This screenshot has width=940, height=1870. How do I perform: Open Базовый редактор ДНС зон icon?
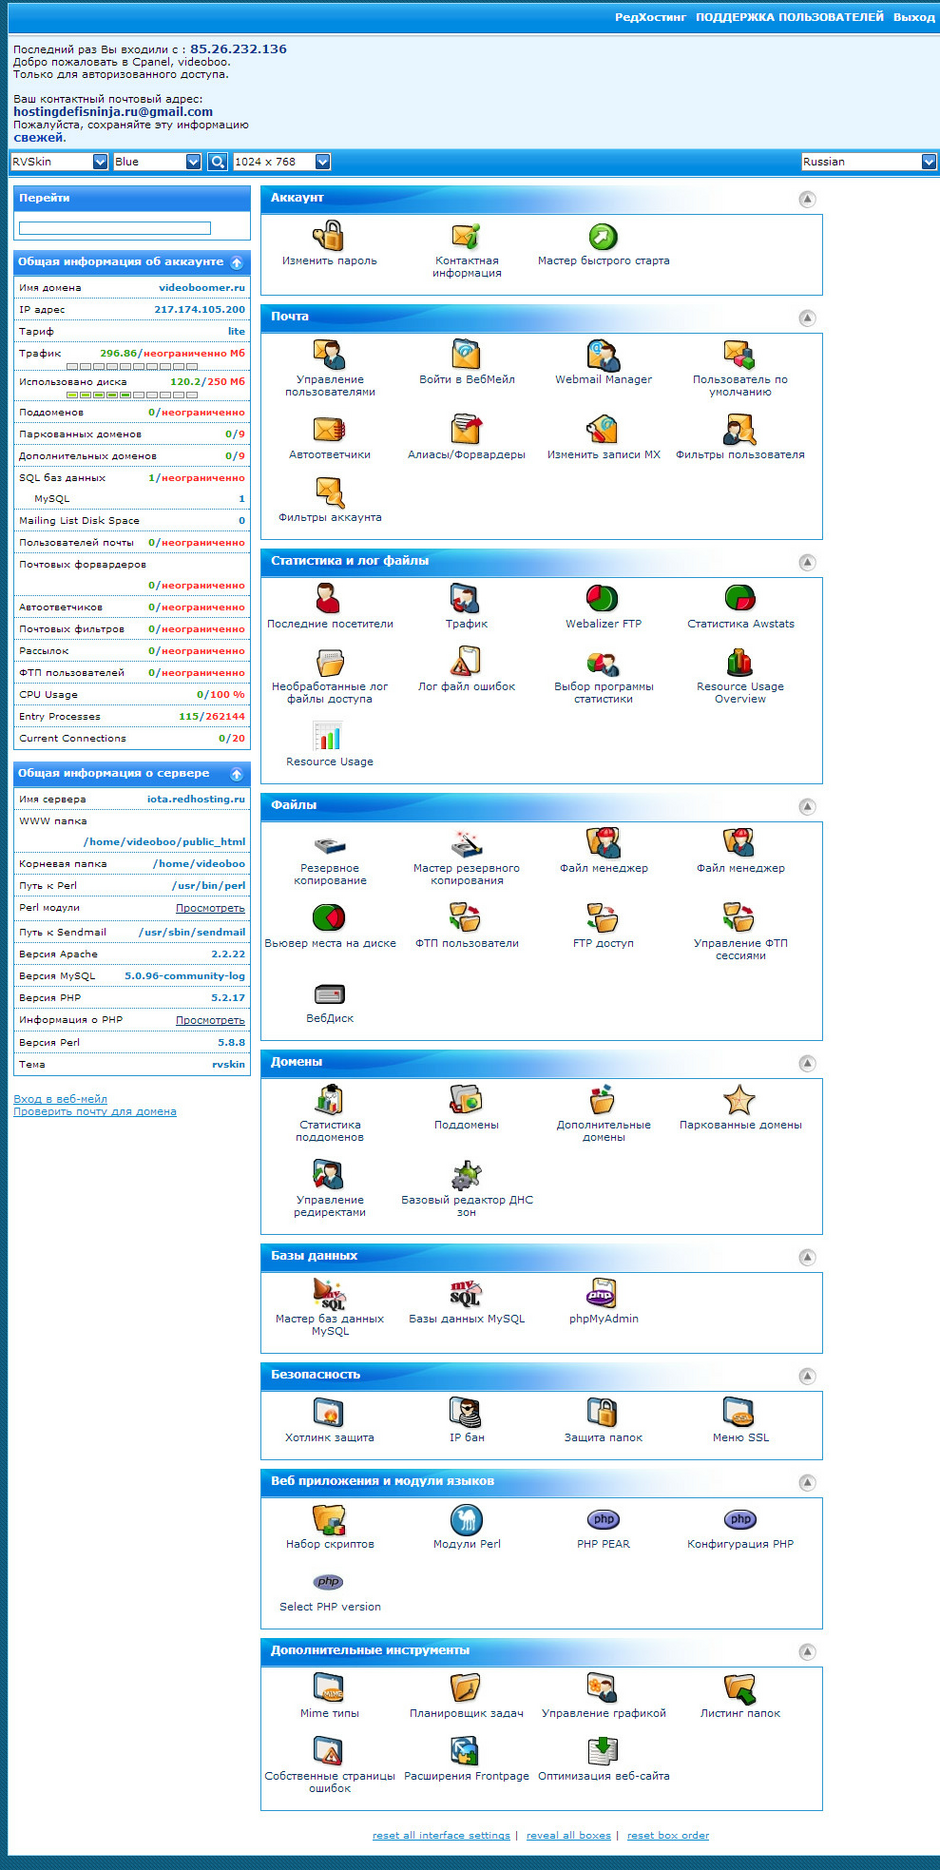coord(466,1175)
